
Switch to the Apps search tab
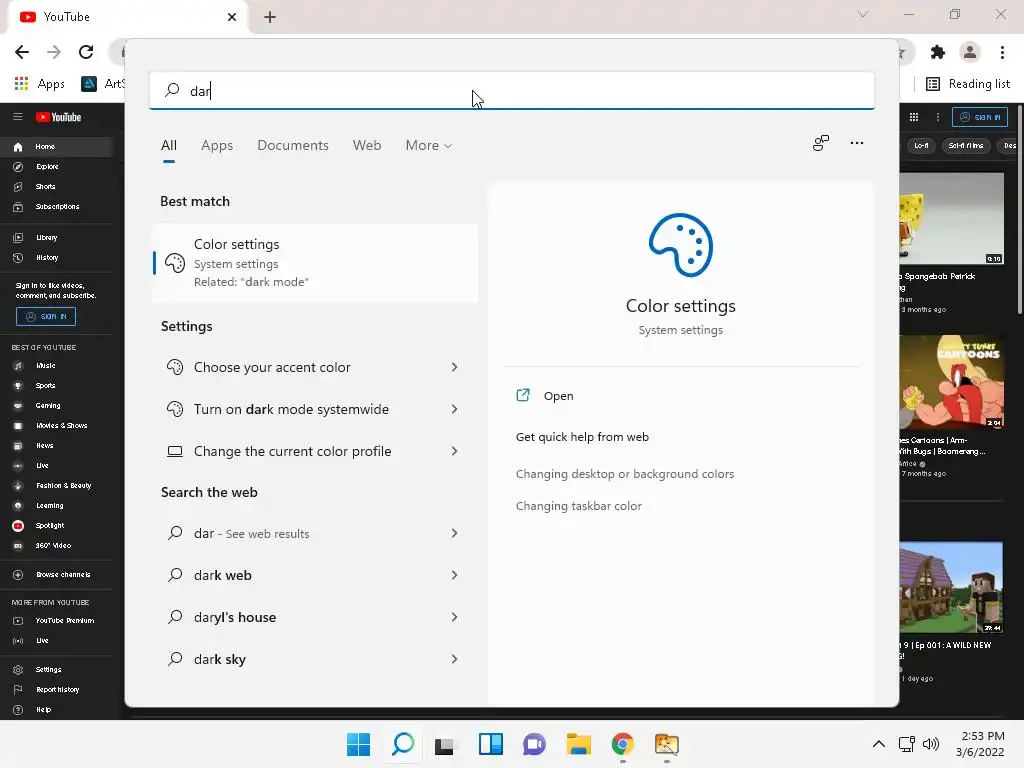(x=217, y=146)
